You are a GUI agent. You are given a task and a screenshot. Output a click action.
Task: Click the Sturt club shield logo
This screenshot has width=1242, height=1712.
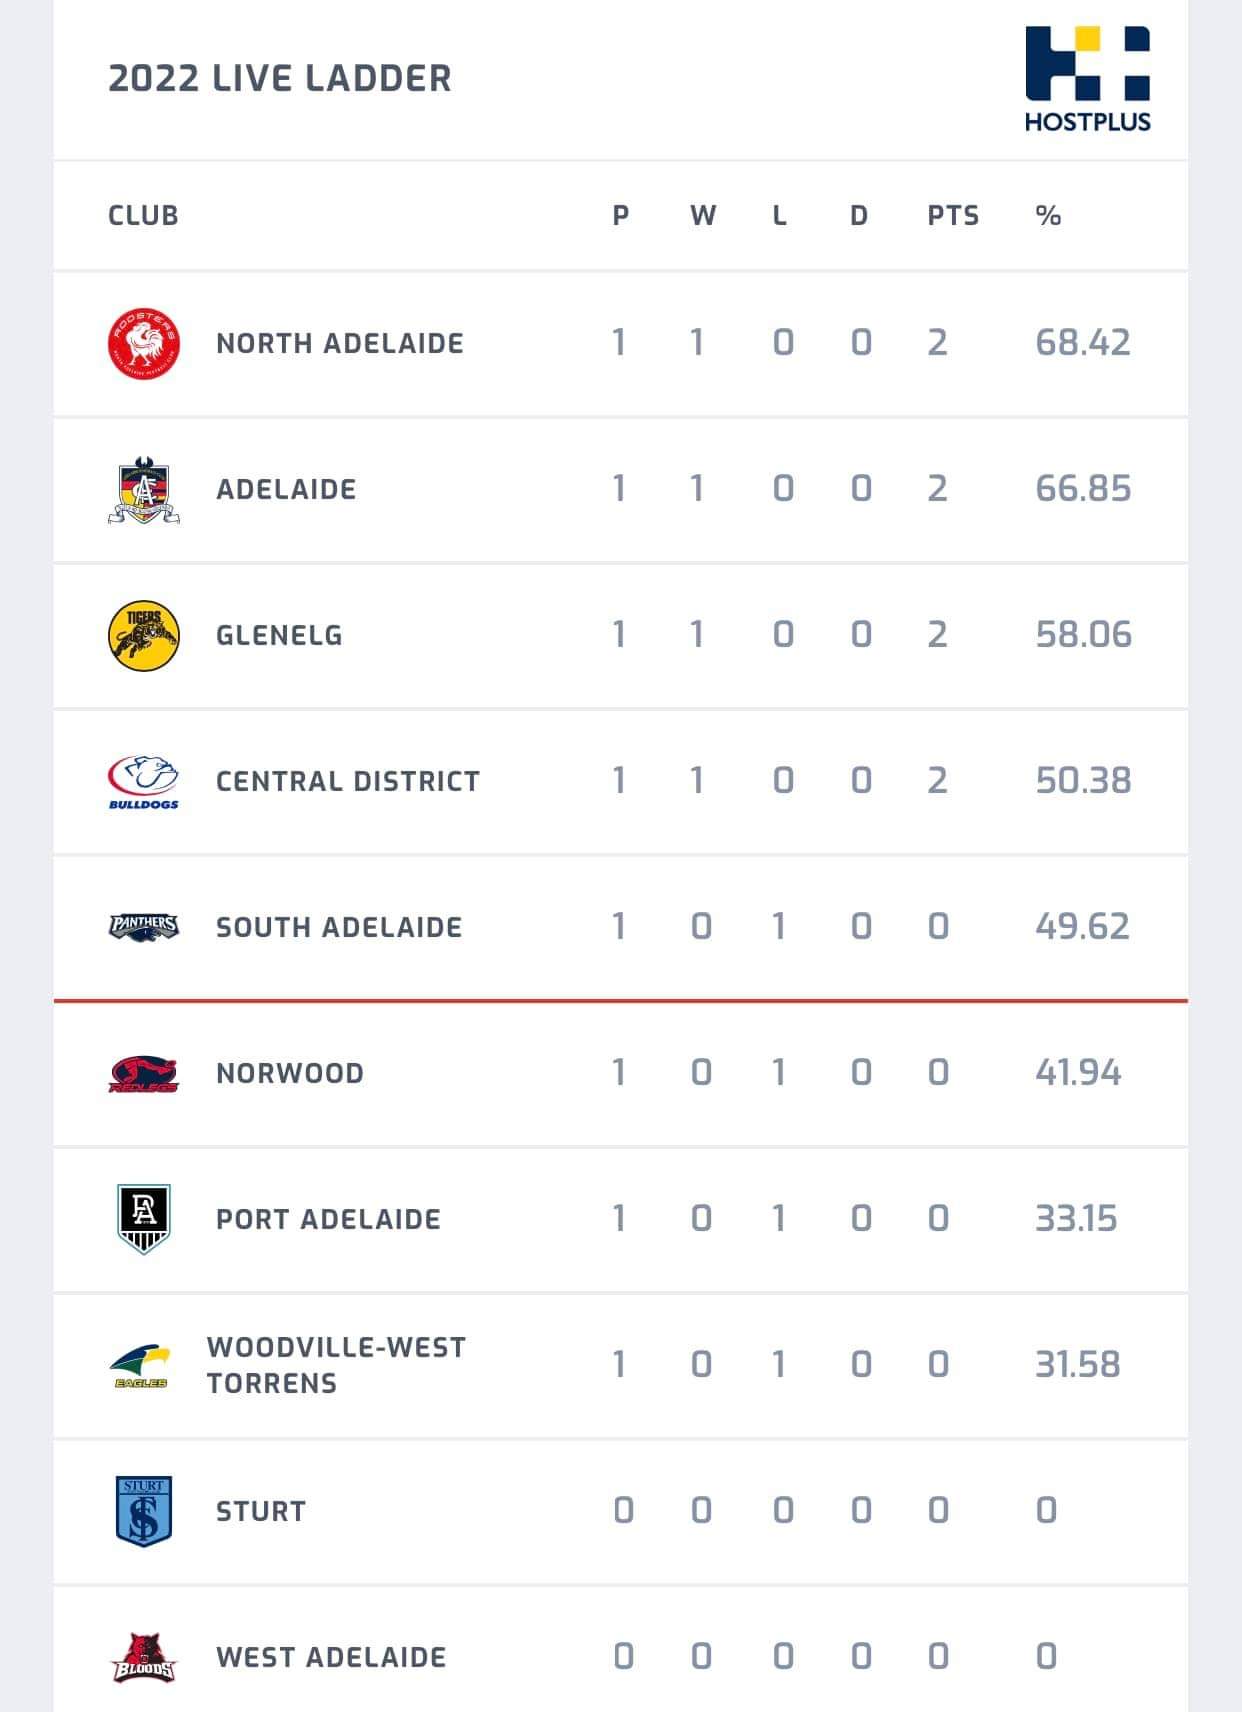pyautogui.click(x=143, y=1511)
